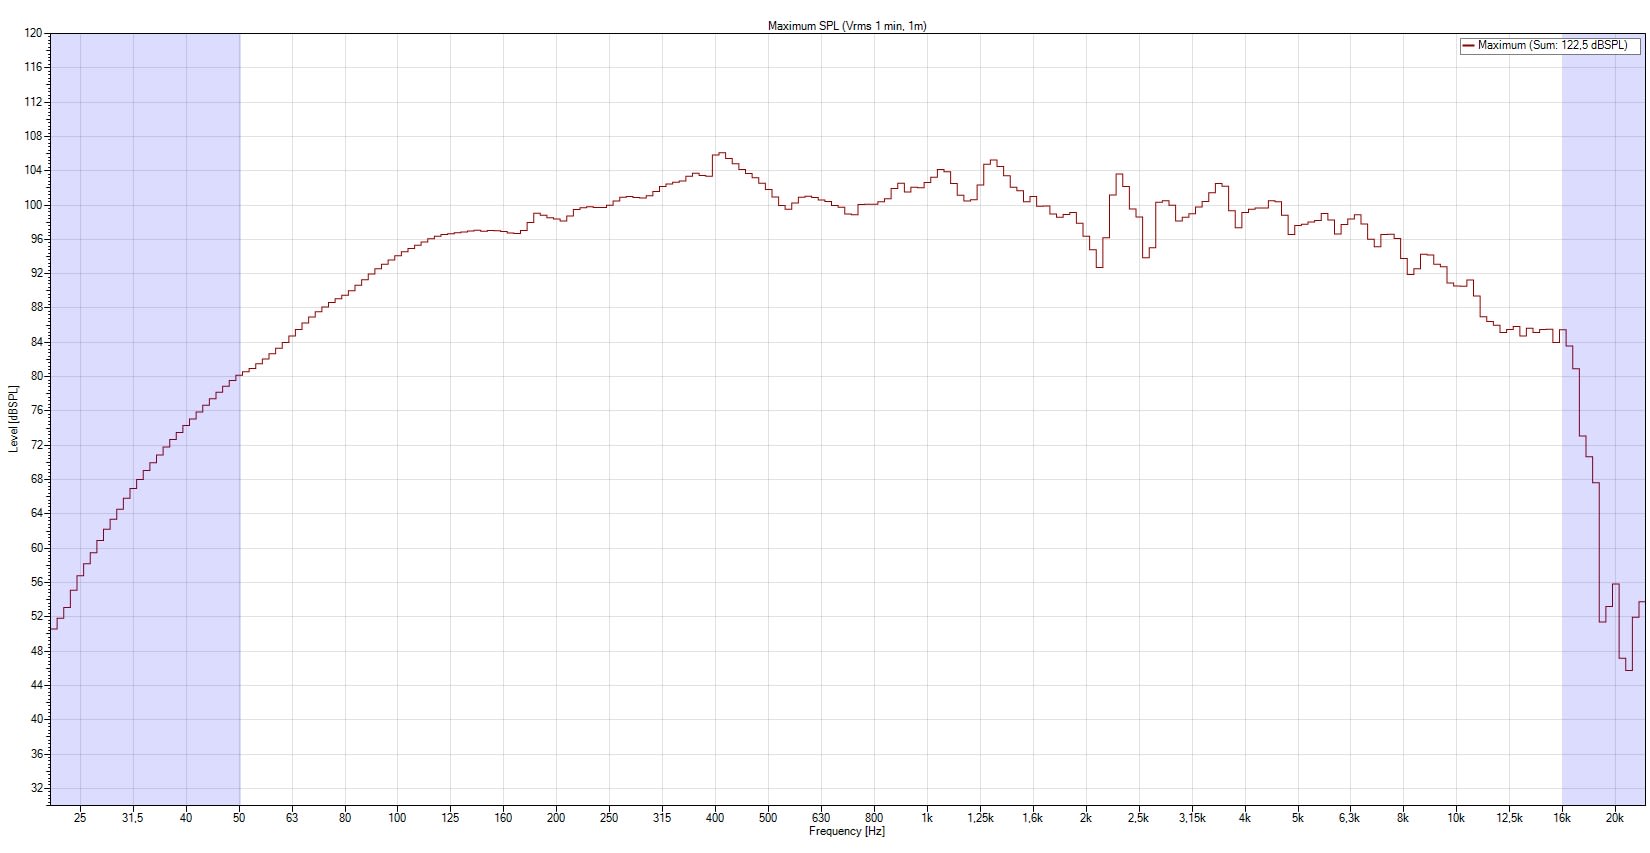Click the 3,15k frequency tick label
This screenshot has height=853, width=1650.
[x=1191, y=818]
